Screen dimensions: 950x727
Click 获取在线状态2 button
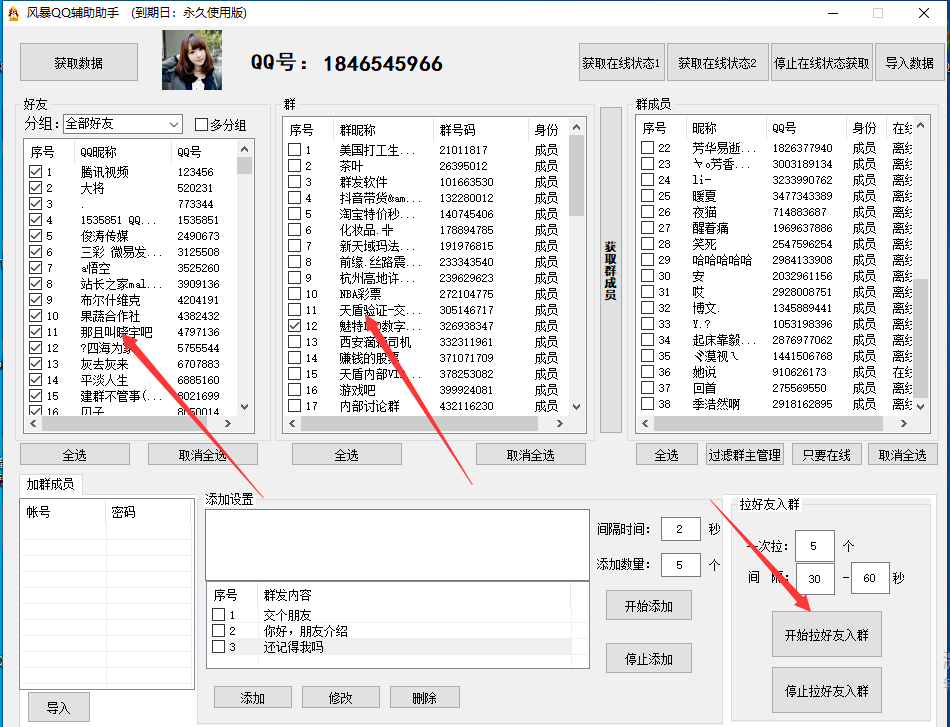pos(717,62)
